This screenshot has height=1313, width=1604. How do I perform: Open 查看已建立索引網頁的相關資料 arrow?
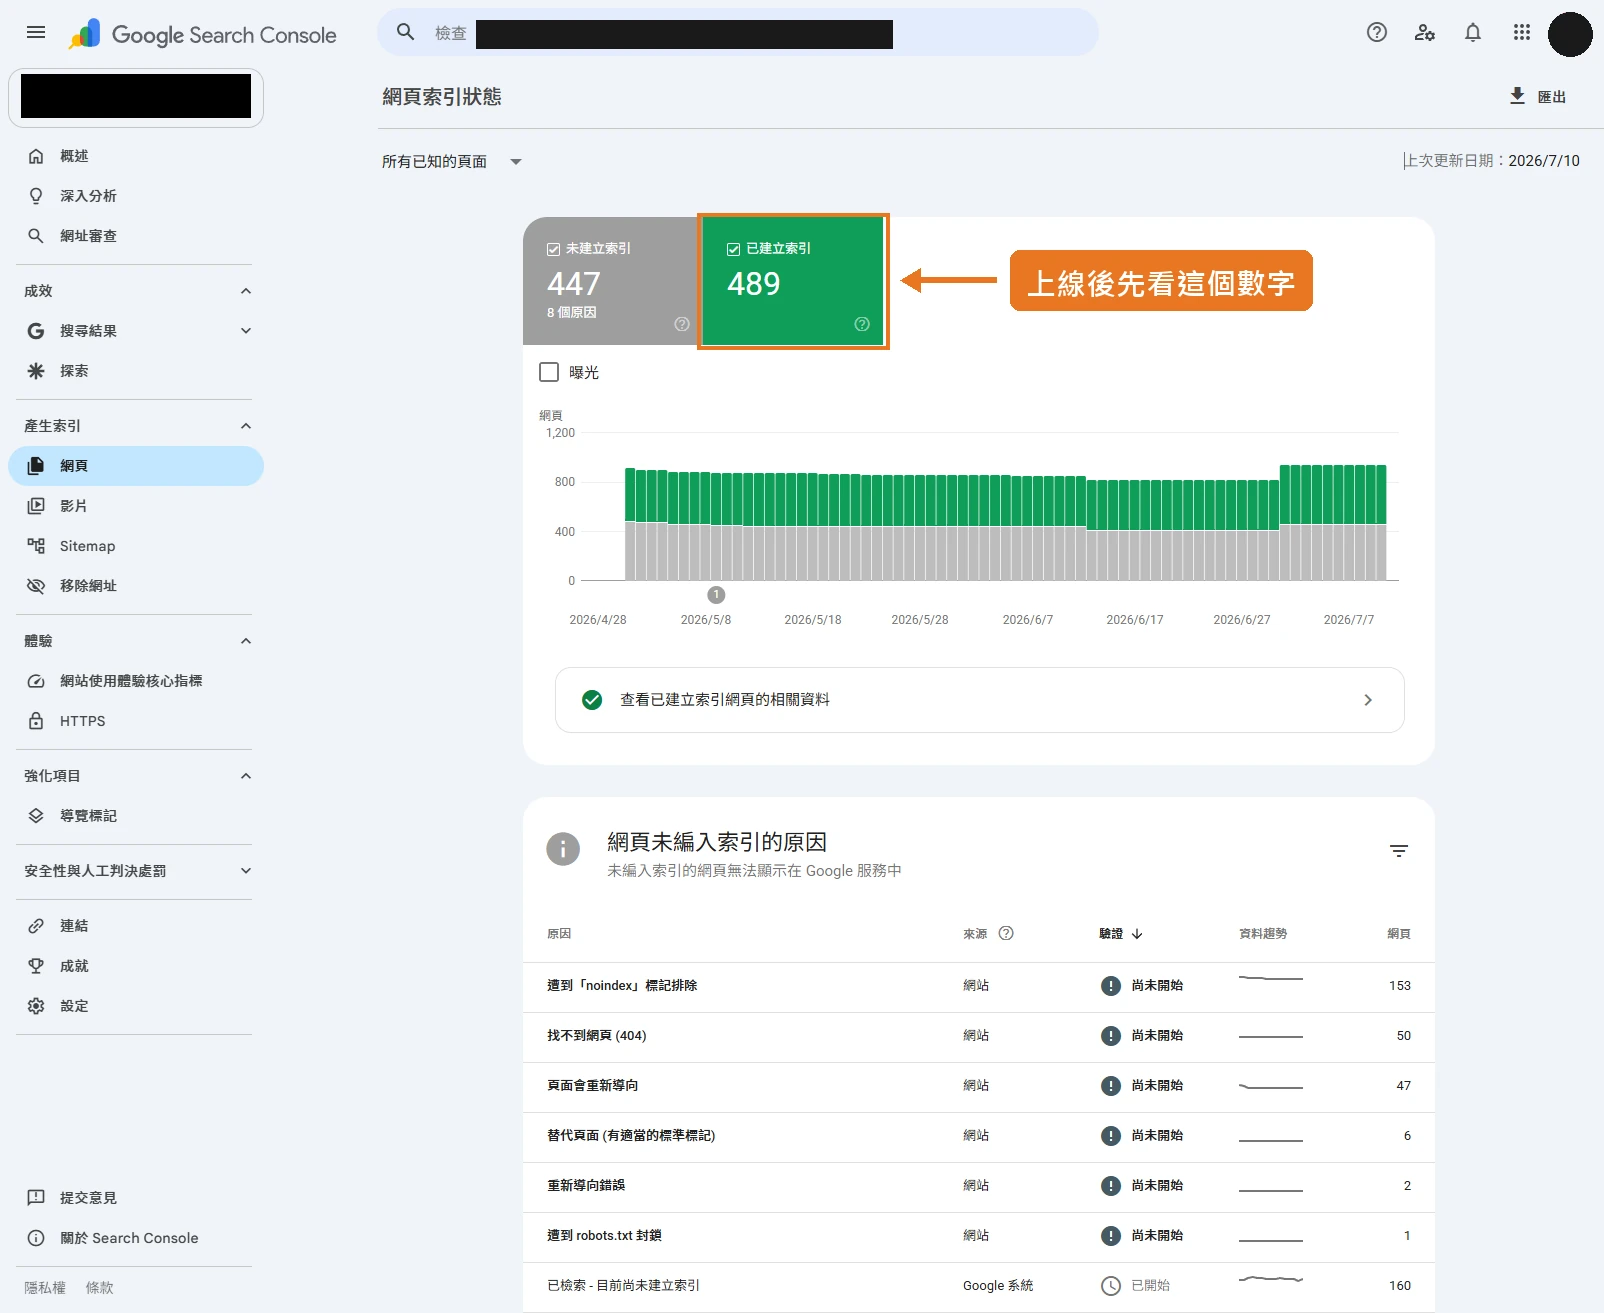point(1368,700)
